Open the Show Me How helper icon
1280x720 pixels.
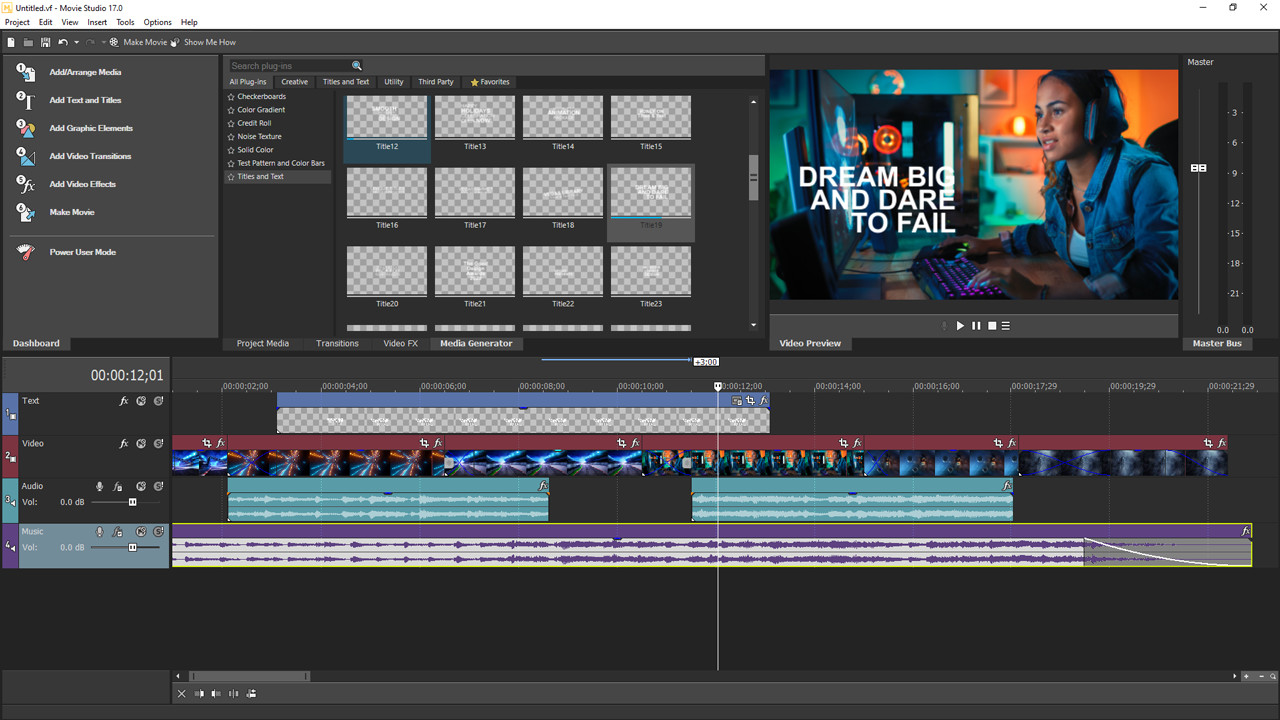[174, 43]
